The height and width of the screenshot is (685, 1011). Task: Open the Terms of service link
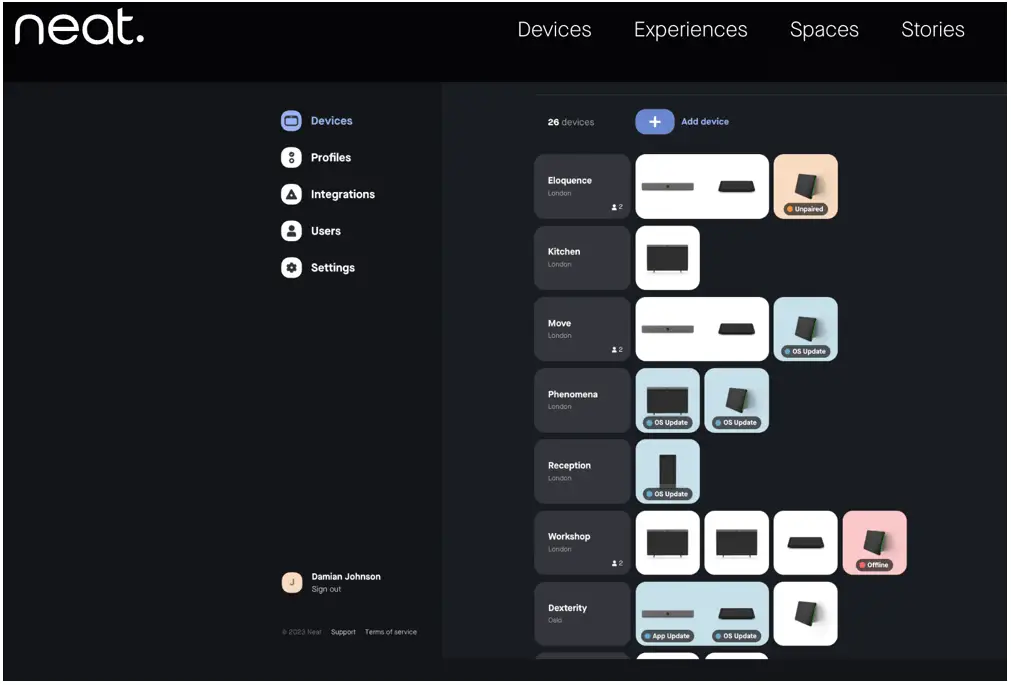coord(390,632)
